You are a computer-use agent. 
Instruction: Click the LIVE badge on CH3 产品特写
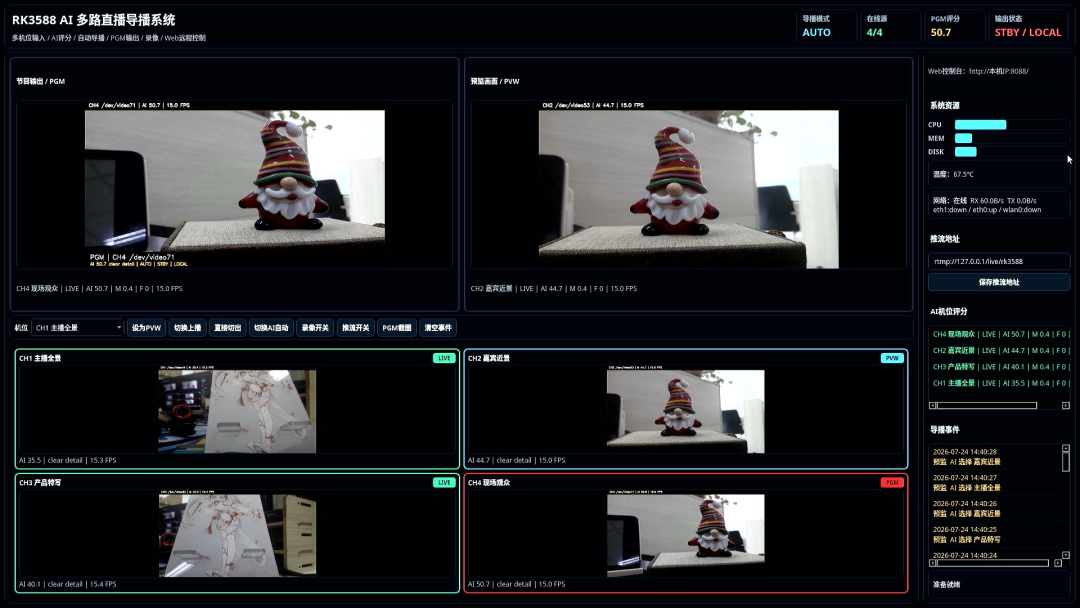pos(444,483)
